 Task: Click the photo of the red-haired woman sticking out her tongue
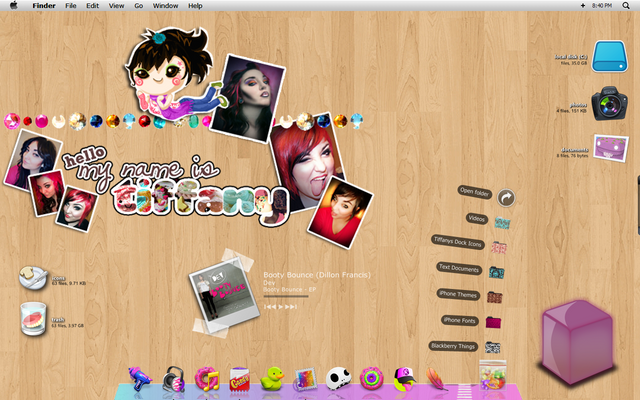[308, 163]
